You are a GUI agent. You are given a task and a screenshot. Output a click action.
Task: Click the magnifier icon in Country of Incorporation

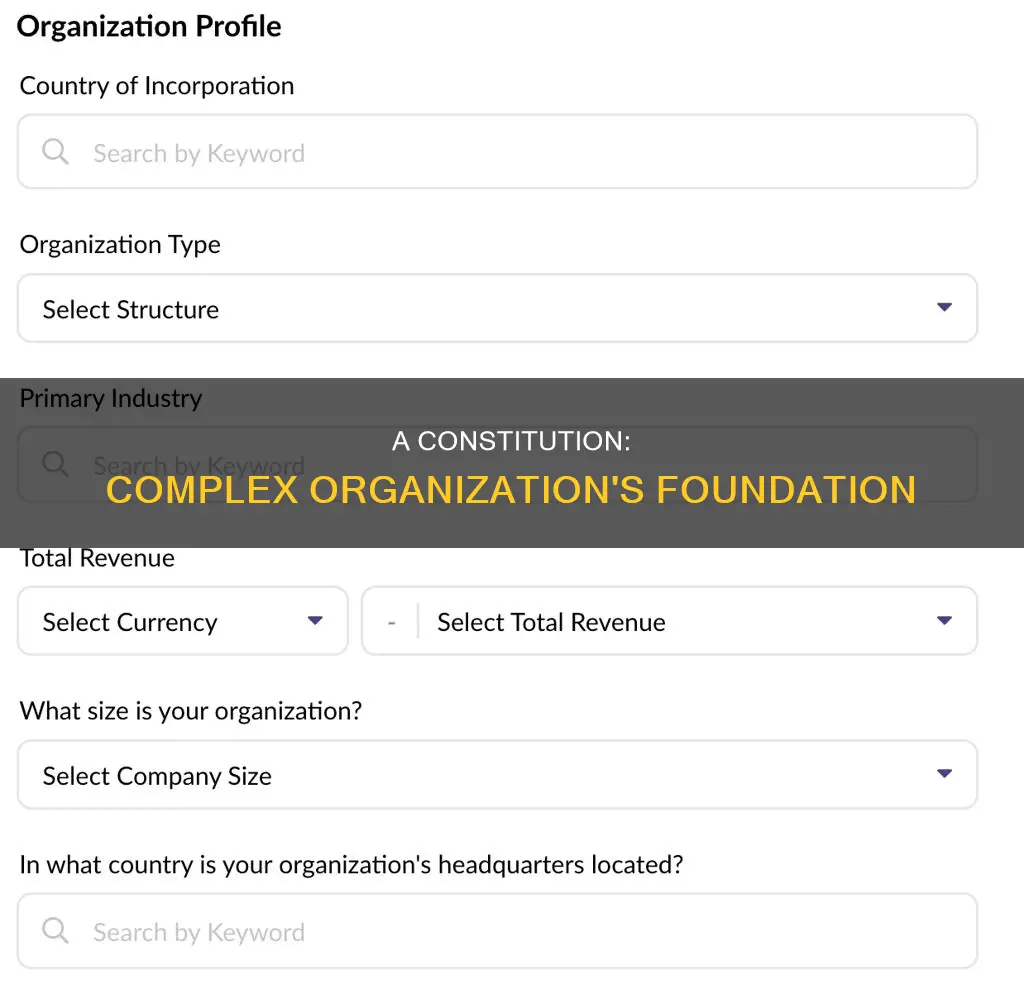pos(56,152)
